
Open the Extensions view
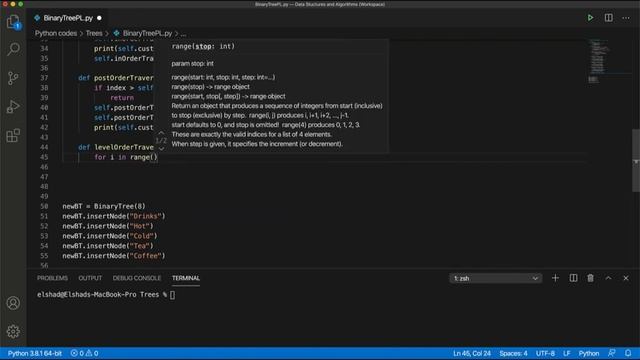pyautogui.click(x=13, y=135)
